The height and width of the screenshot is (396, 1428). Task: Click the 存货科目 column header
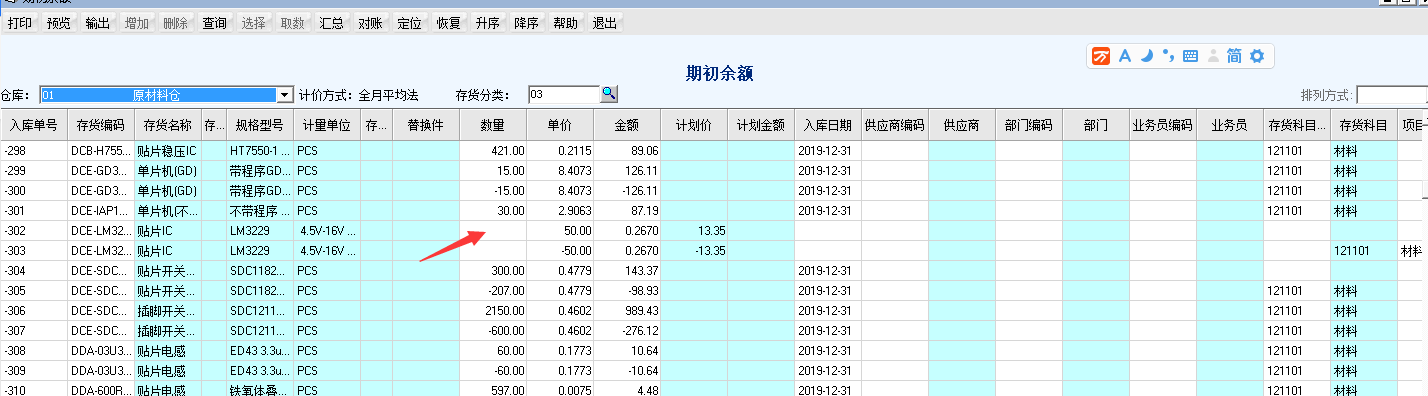(x=1364, y=125)
